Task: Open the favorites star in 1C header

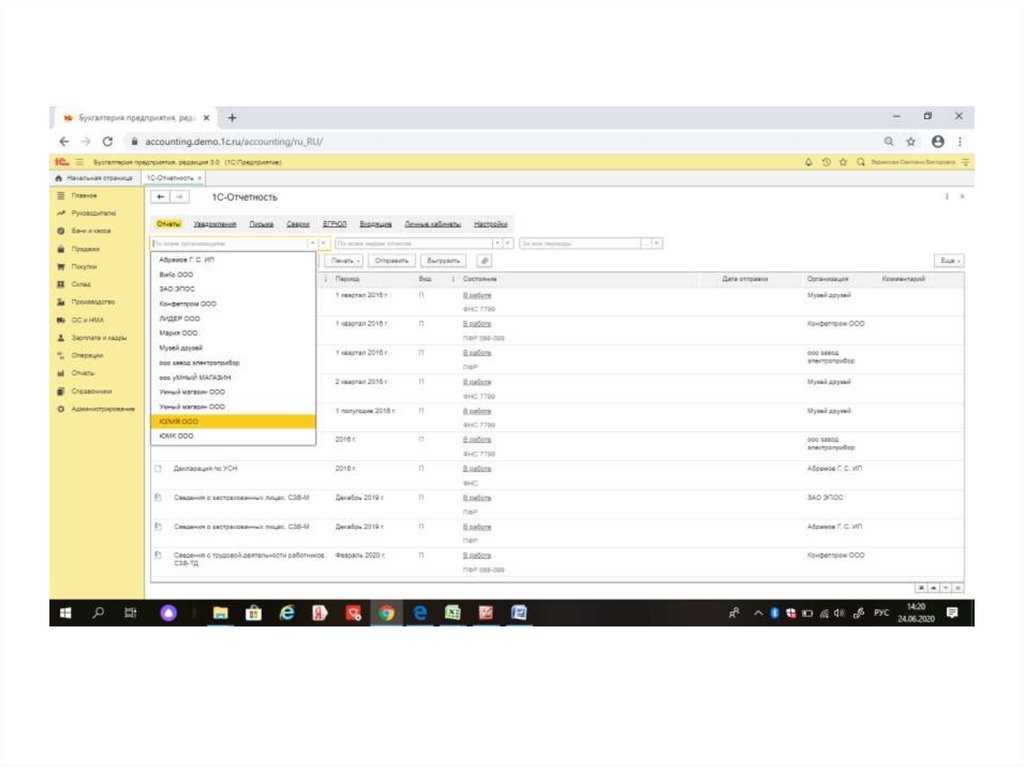Action: (843, 162)
